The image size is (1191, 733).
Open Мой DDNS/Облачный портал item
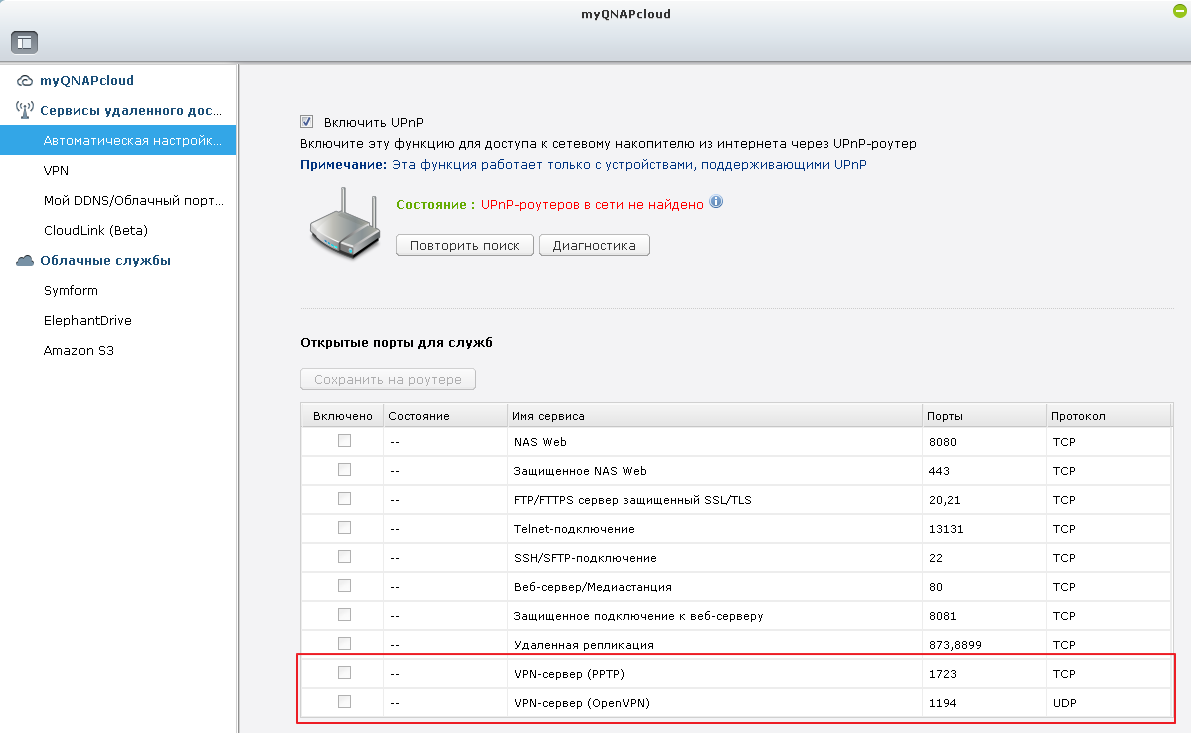(134, 201)
